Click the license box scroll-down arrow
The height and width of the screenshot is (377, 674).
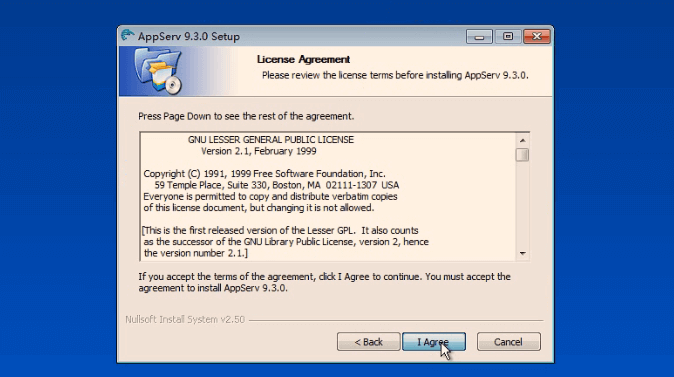click(522, 253)
